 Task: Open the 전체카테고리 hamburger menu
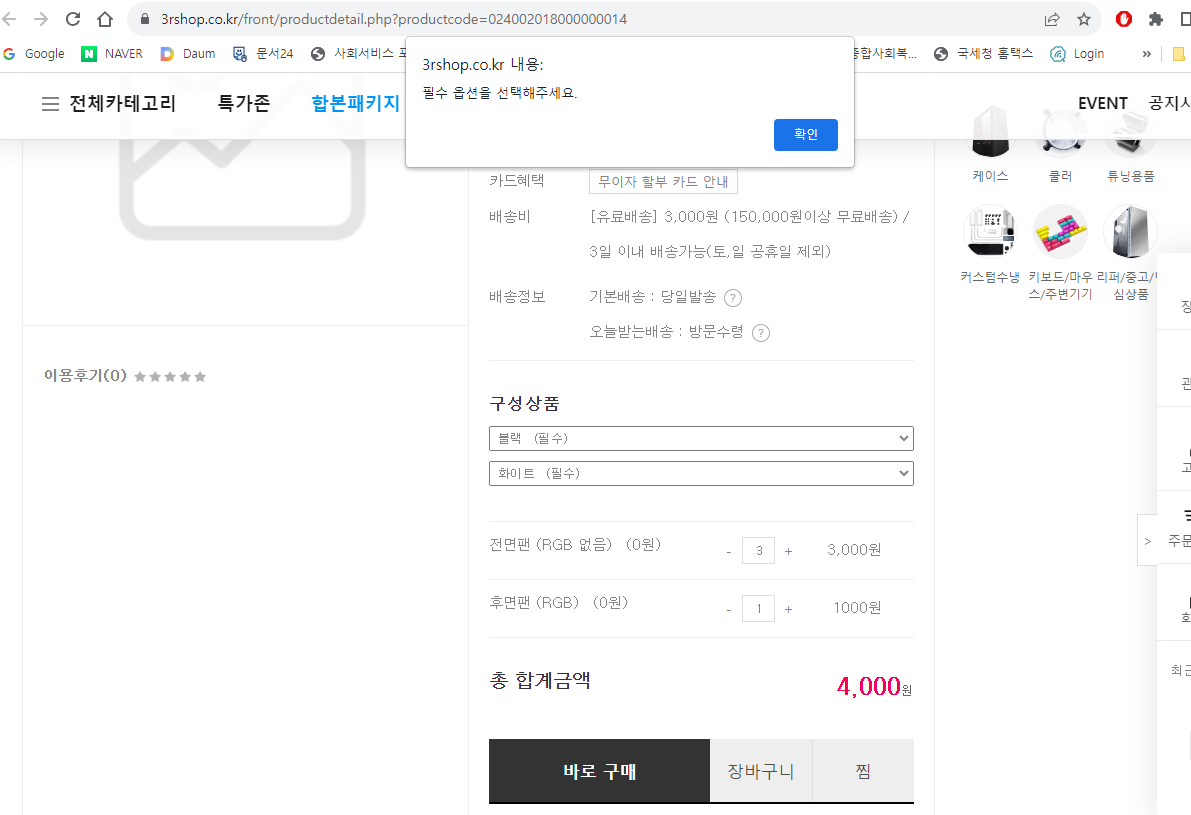(50, 104)
